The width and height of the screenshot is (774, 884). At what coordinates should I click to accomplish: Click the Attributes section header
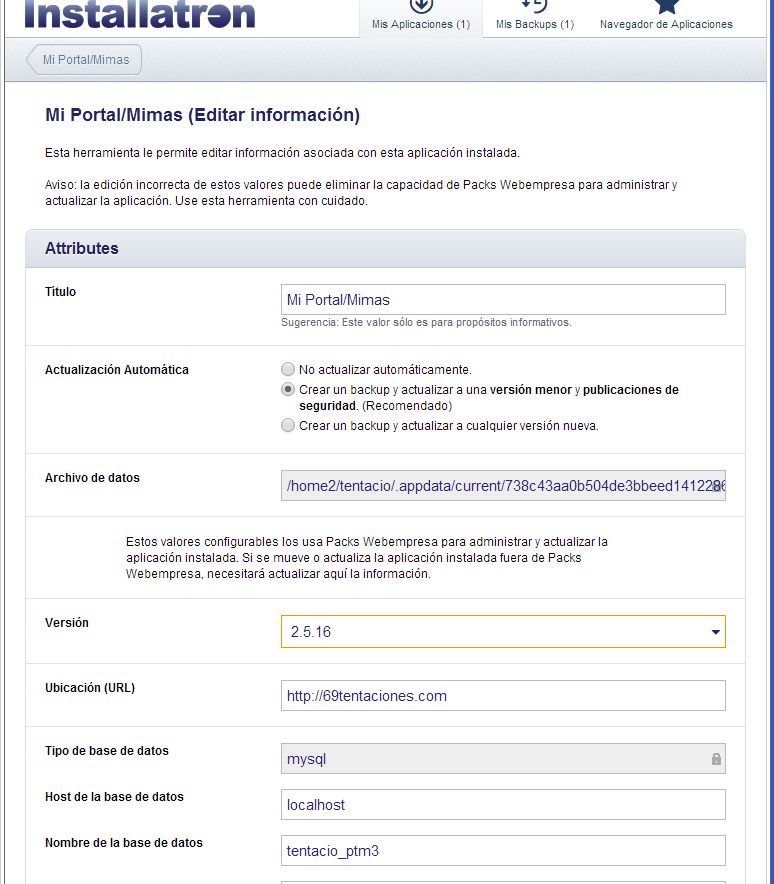(x=386, y=249)
